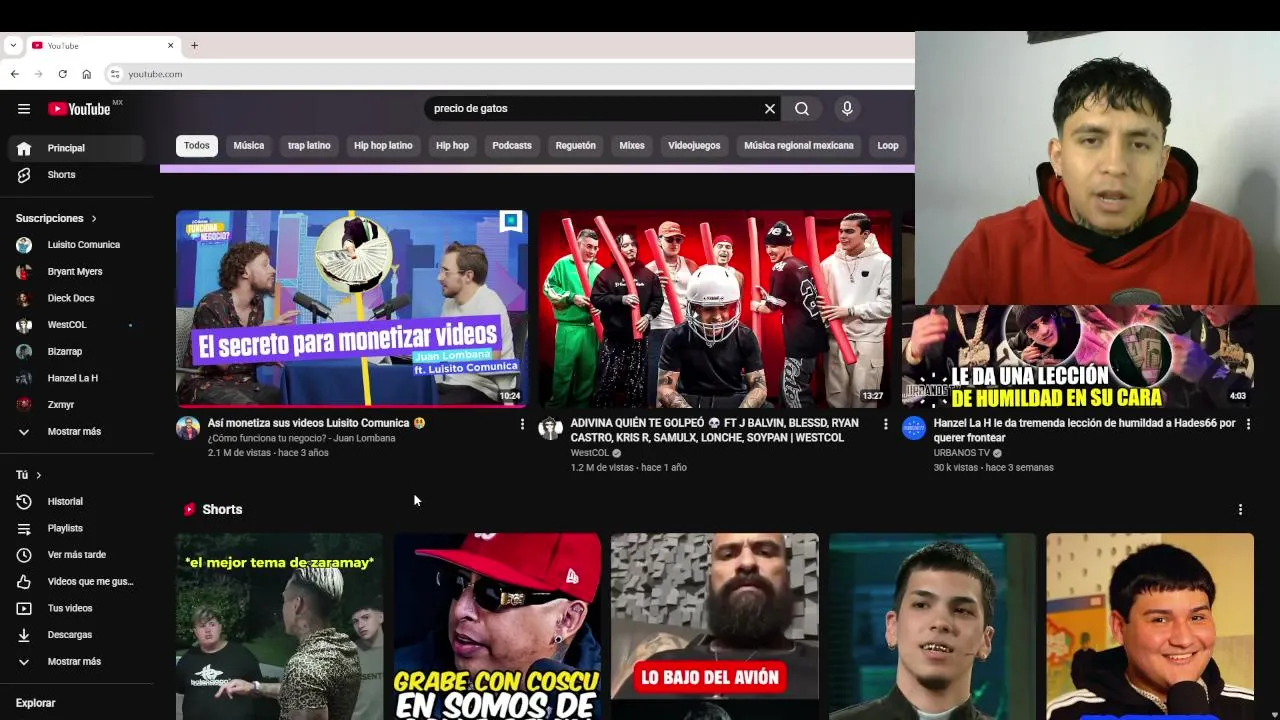
Task: Open Shorts in the sidebar
Action: pos(76,175)
